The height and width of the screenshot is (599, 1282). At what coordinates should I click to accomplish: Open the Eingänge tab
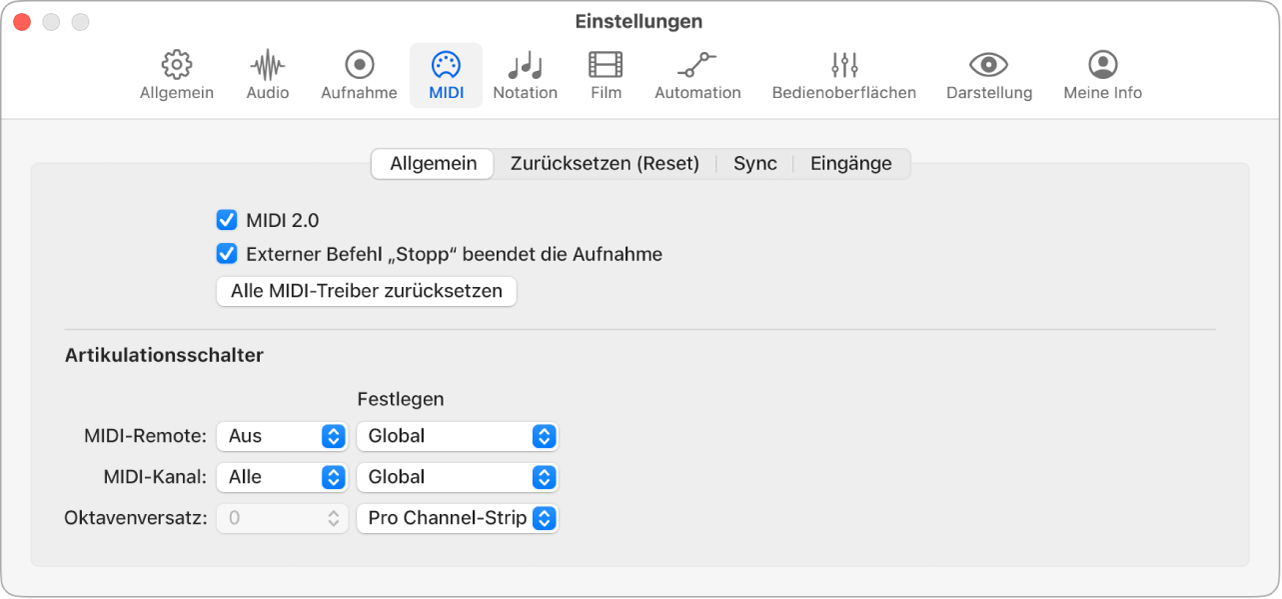[851, 163]
